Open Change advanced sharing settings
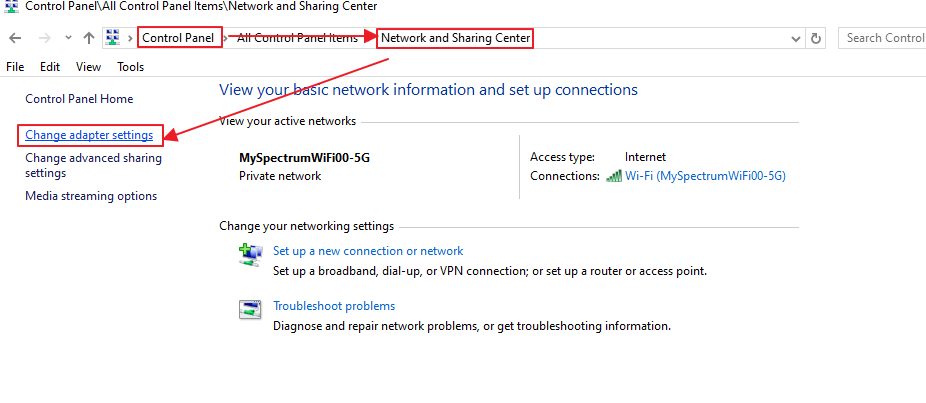This screenshot has height=403, width=926. coord(93,165)
